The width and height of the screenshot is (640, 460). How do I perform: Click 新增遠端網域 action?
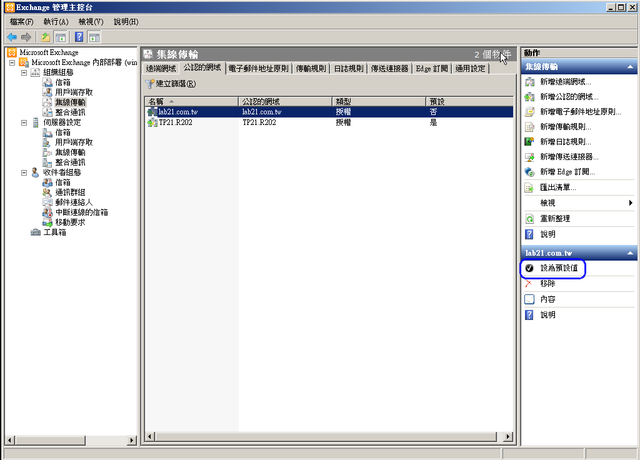566,82
